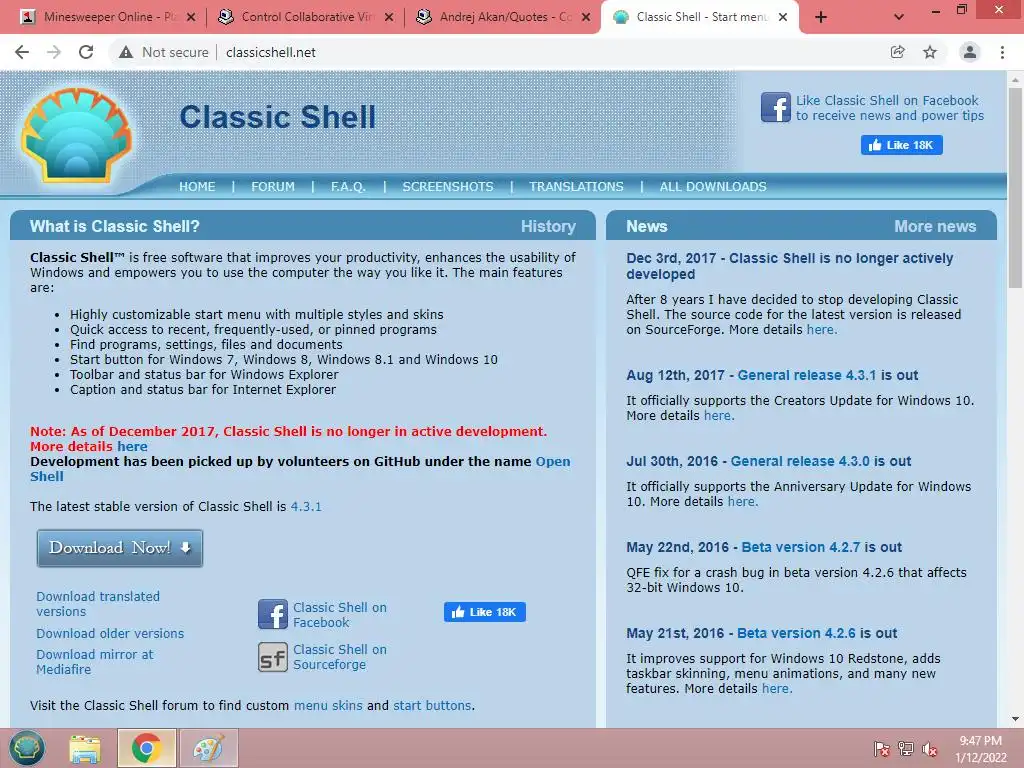Open File Explorer from the taskbar
Screen dimensions: 1024x768
(x=85, y=748)
